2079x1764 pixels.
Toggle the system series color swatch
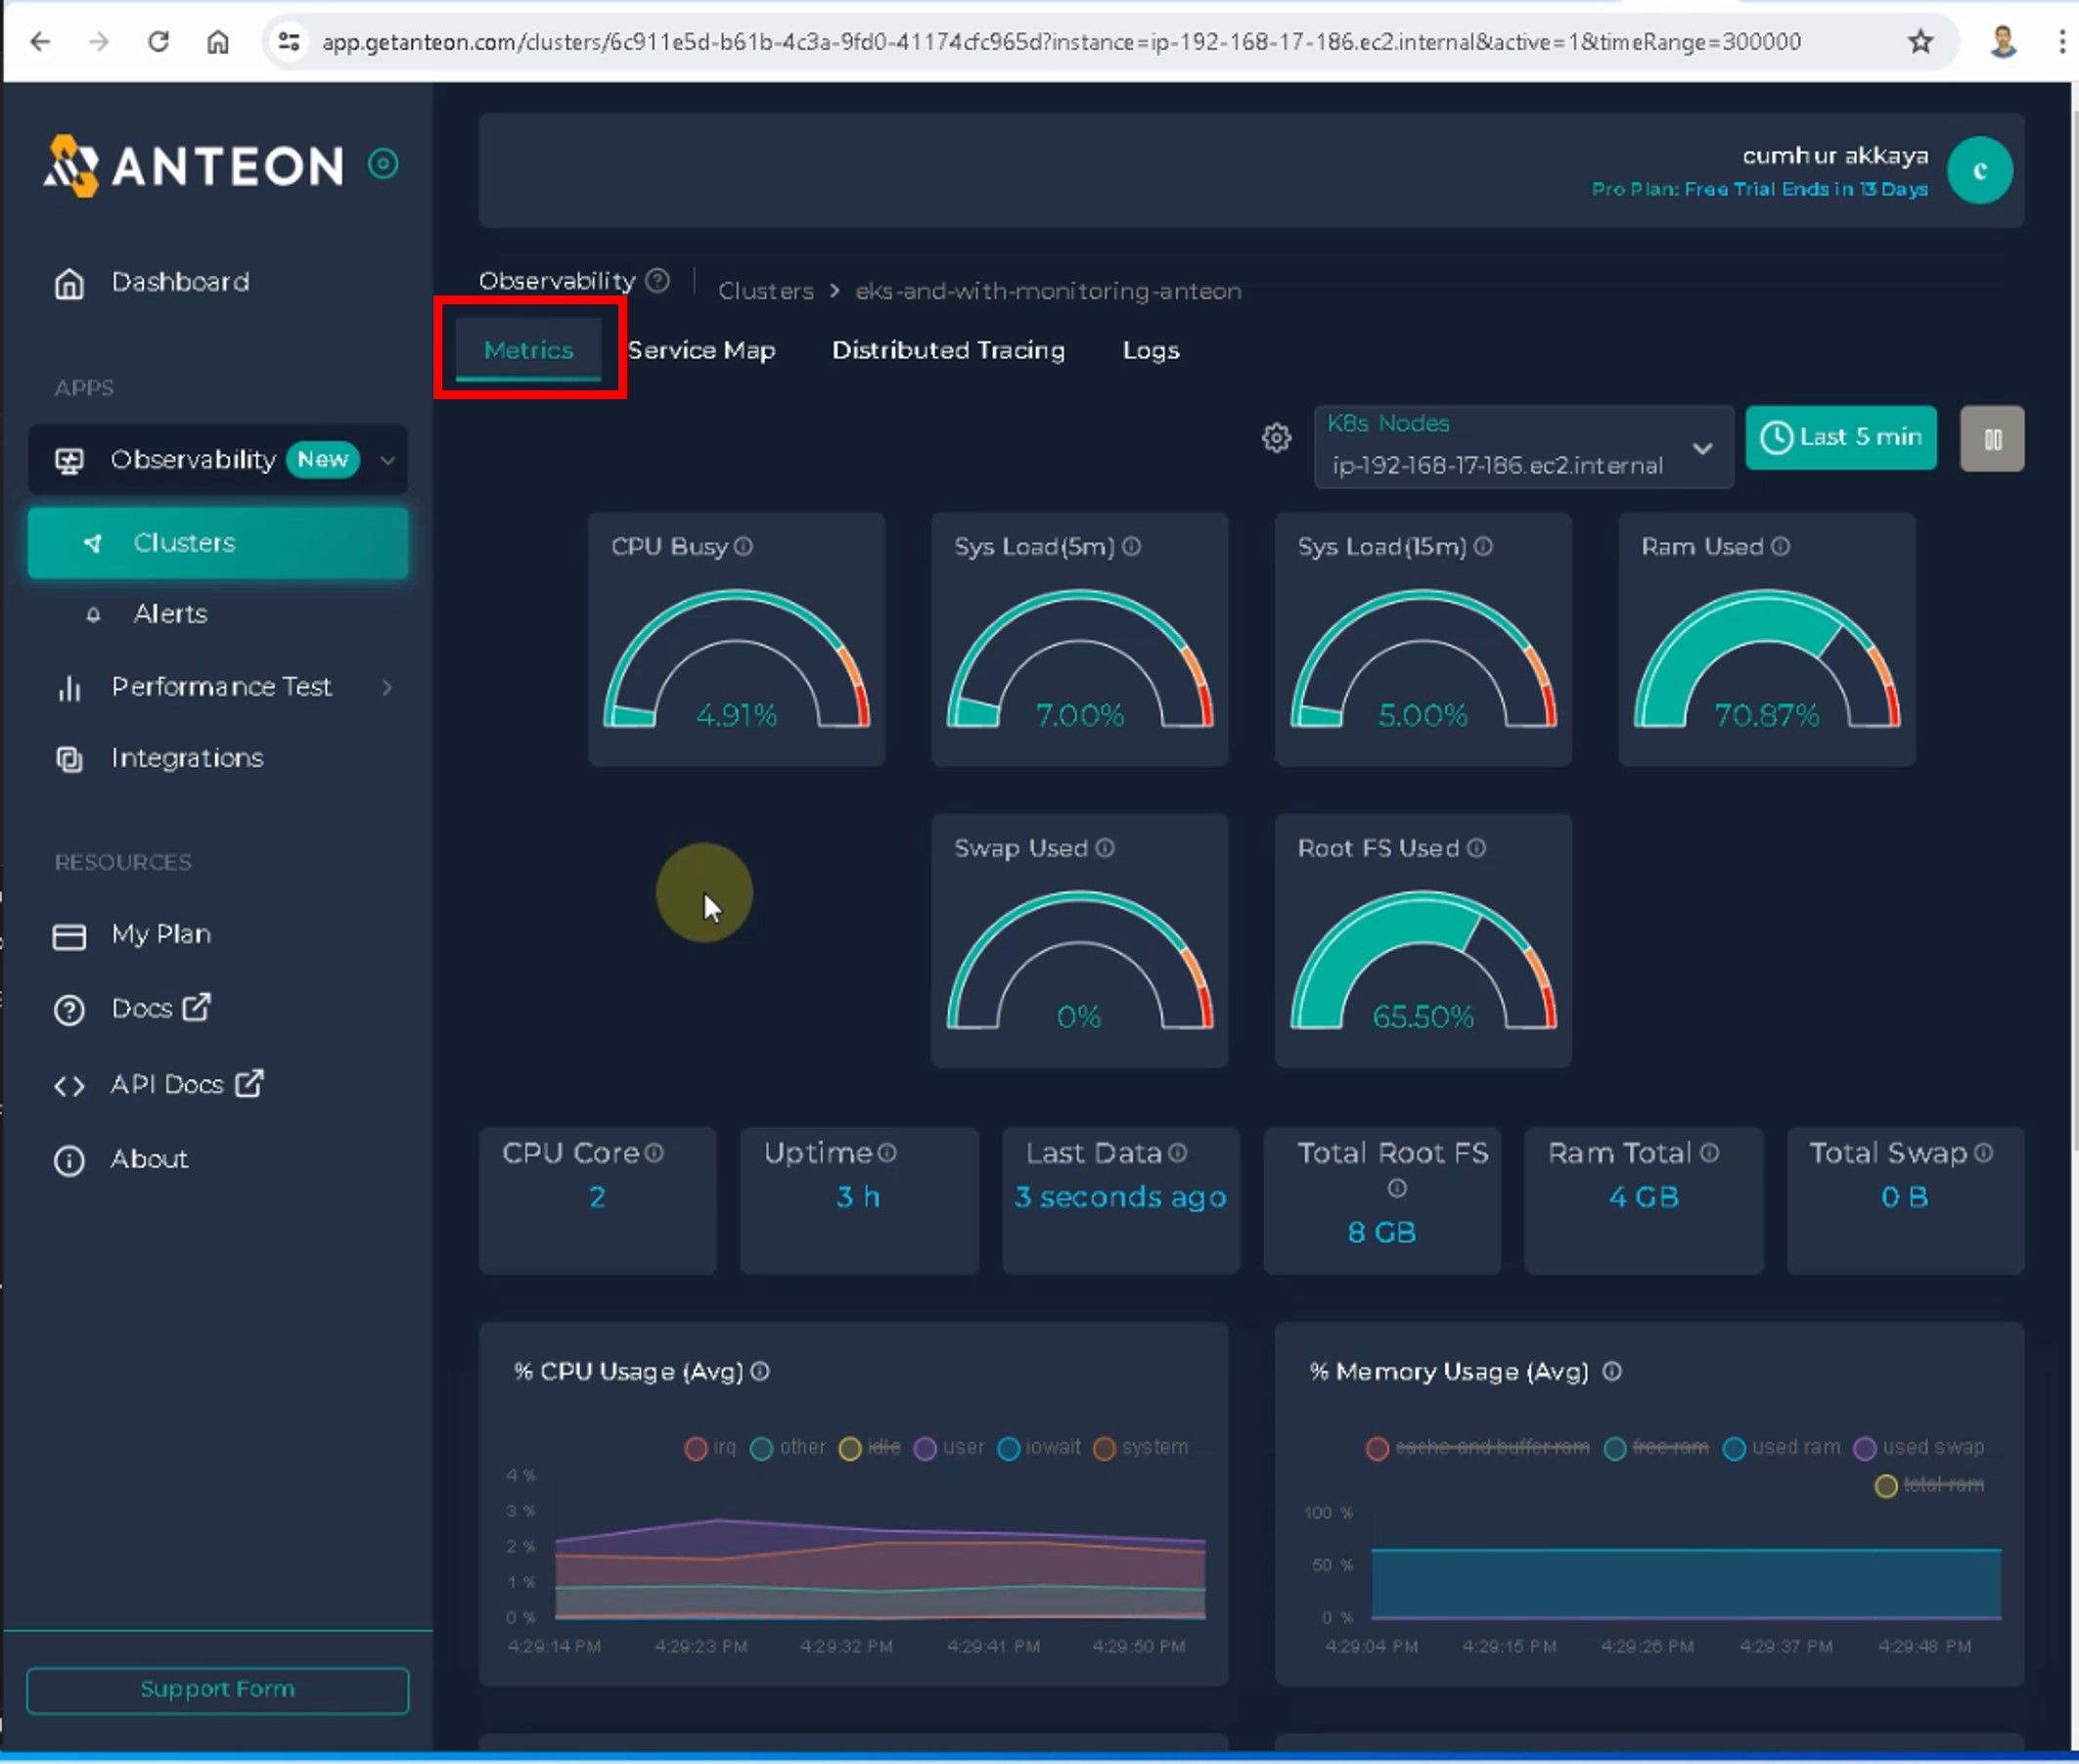[1104, 1448]
